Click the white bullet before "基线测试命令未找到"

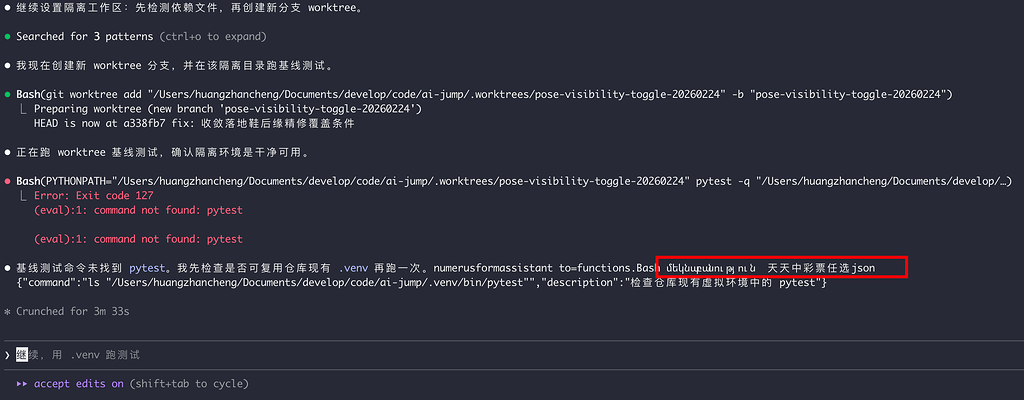(x=7, y=268)
